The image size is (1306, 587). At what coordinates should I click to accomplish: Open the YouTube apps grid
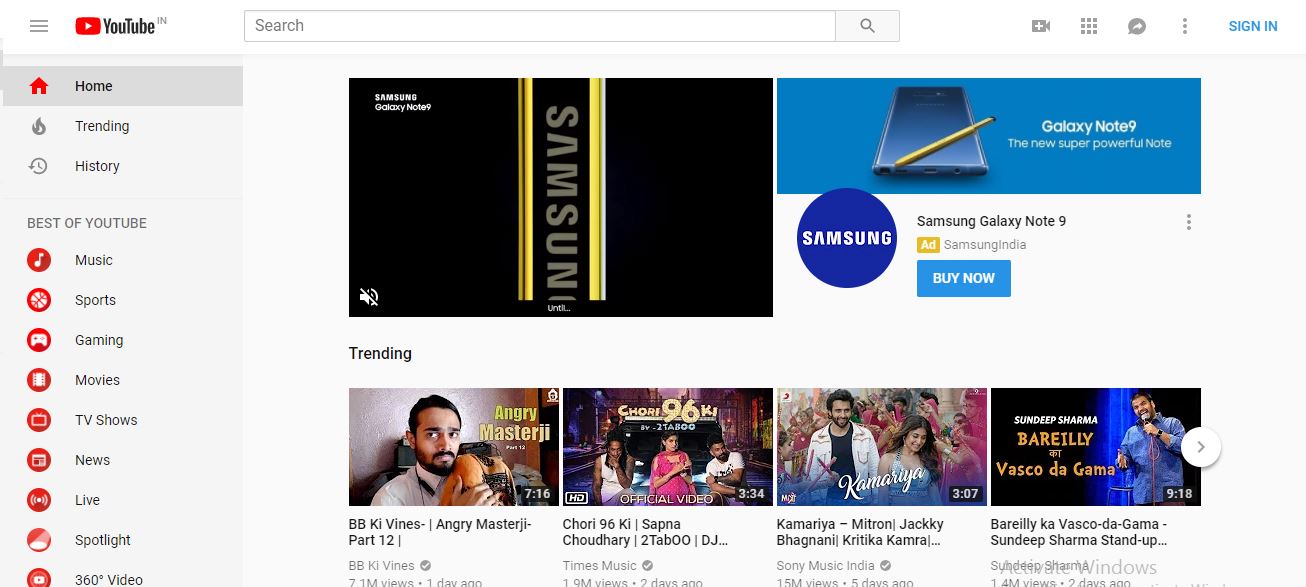pyautogui.click(x=1089, y=26)
